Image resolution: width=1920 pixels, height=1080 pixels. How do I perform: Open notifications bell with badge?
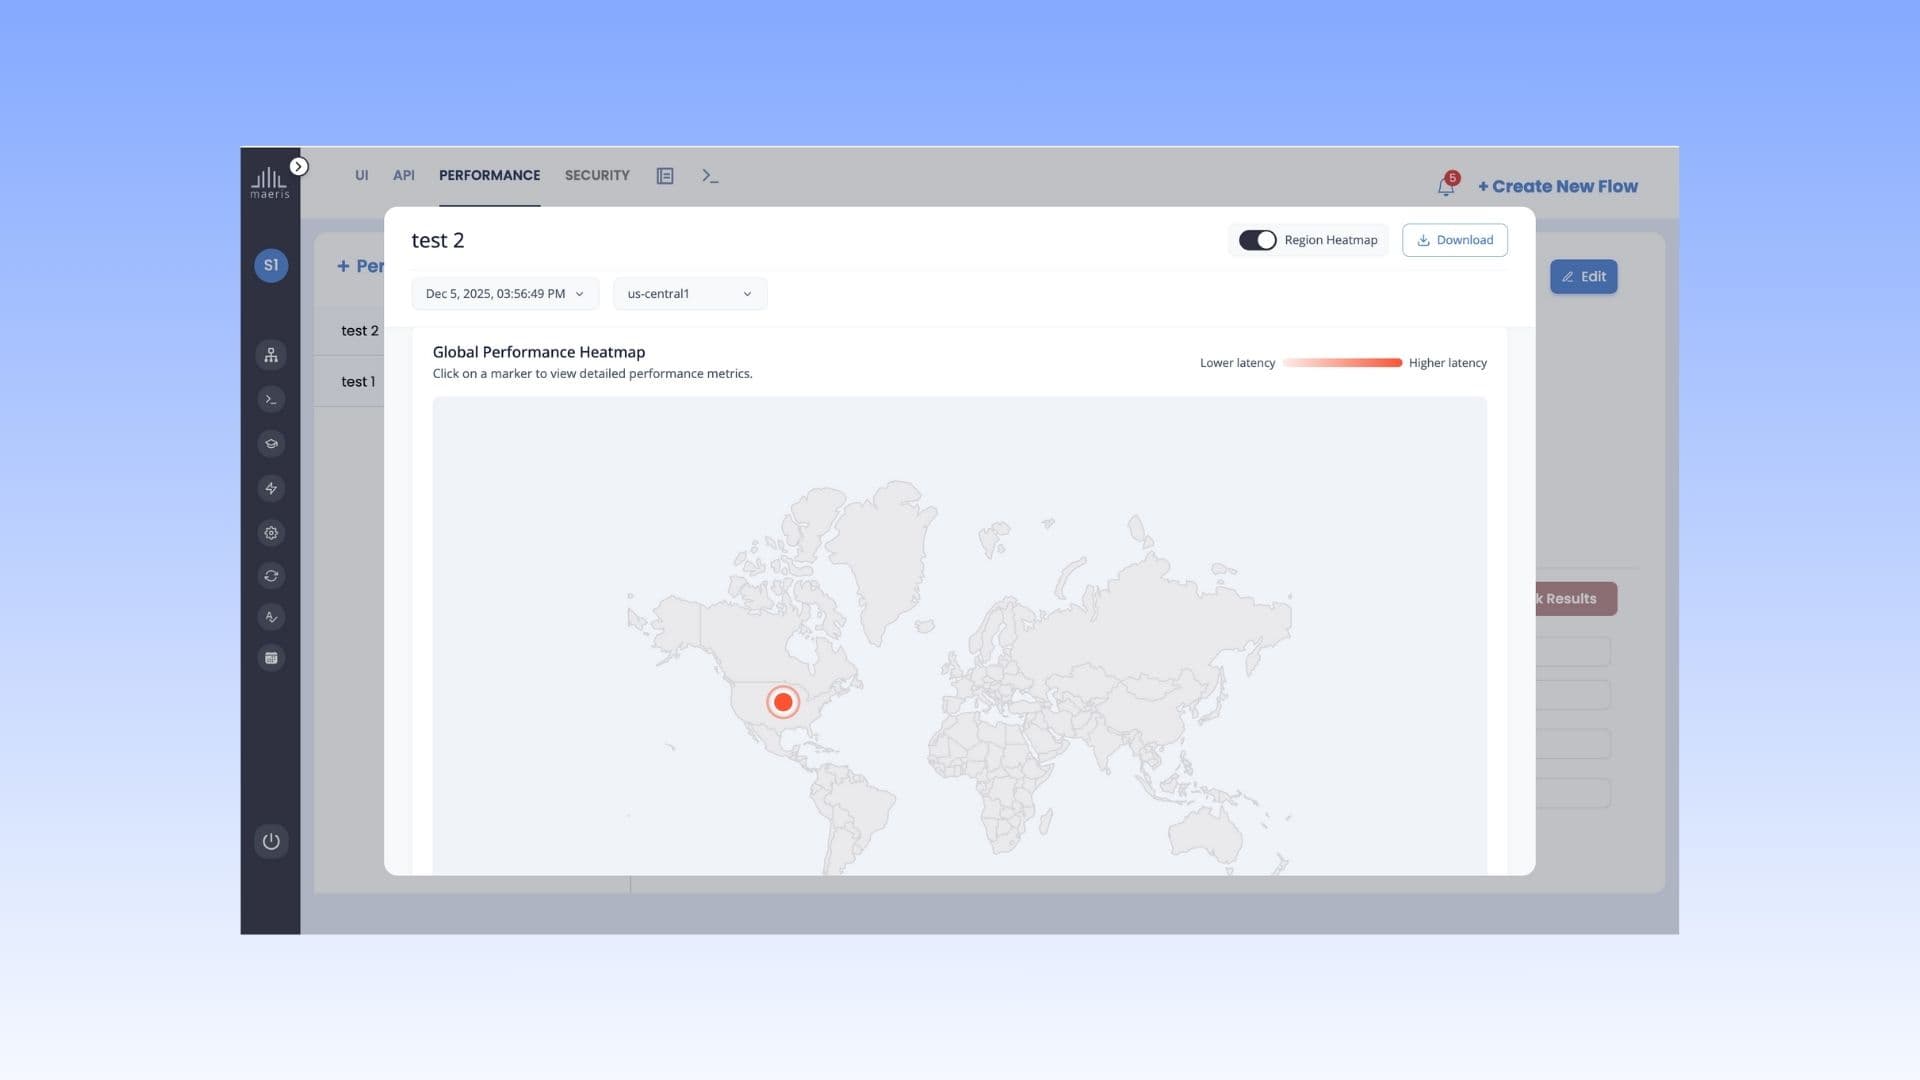(1446, 186)
